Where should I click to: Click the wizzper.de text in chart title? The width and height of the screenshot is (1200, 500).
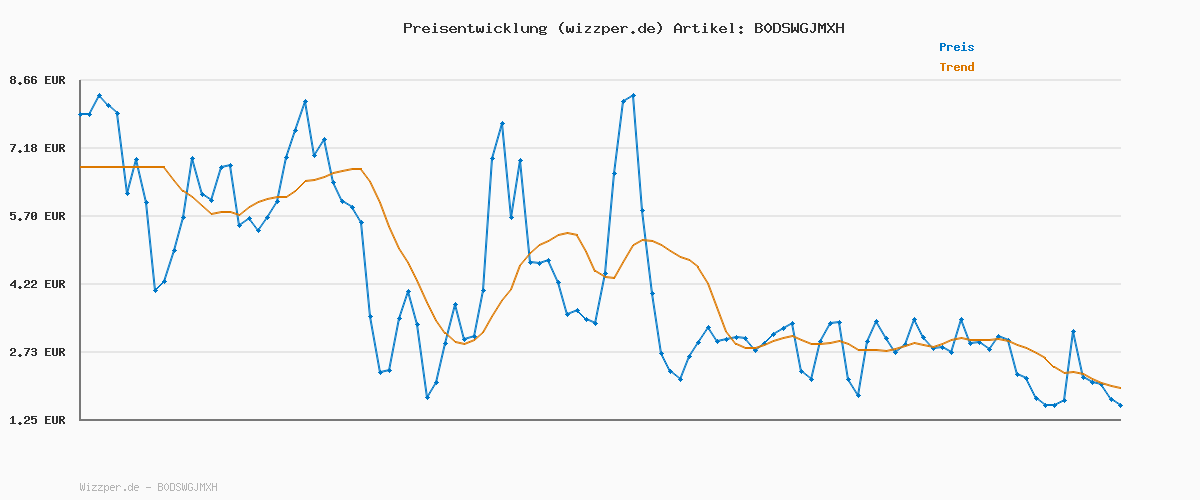tap(609, 28)
